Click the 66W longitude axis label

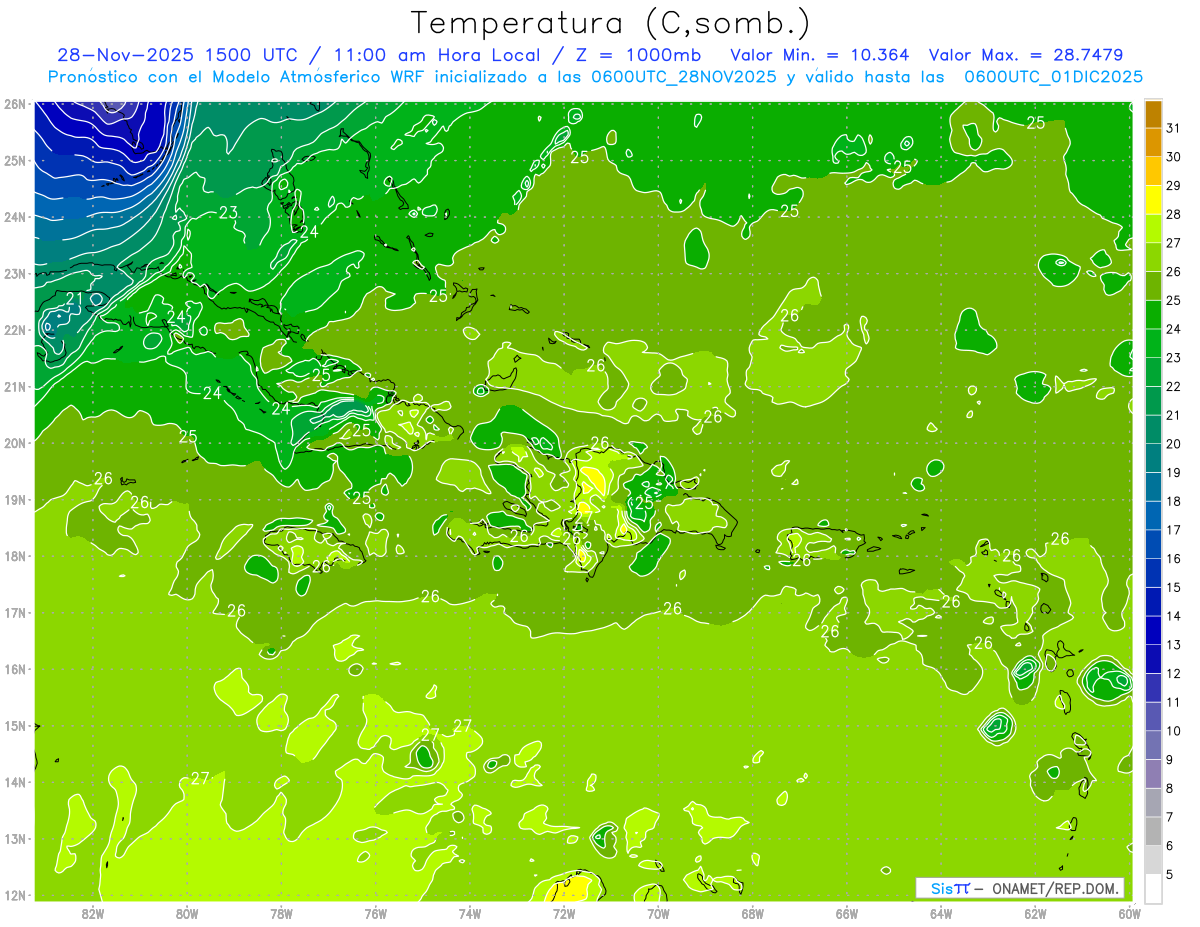click(847, 913)
